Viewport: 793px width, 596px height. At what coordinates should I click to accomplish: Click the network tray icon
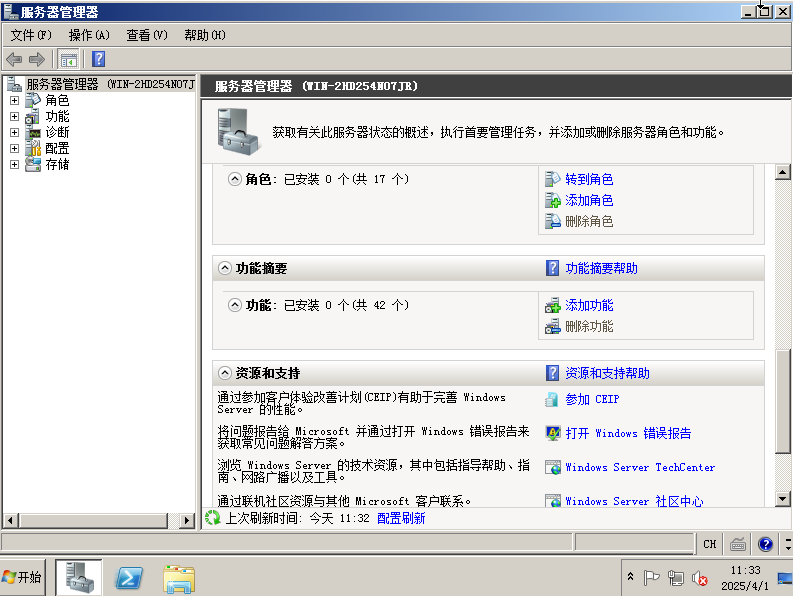676,577
